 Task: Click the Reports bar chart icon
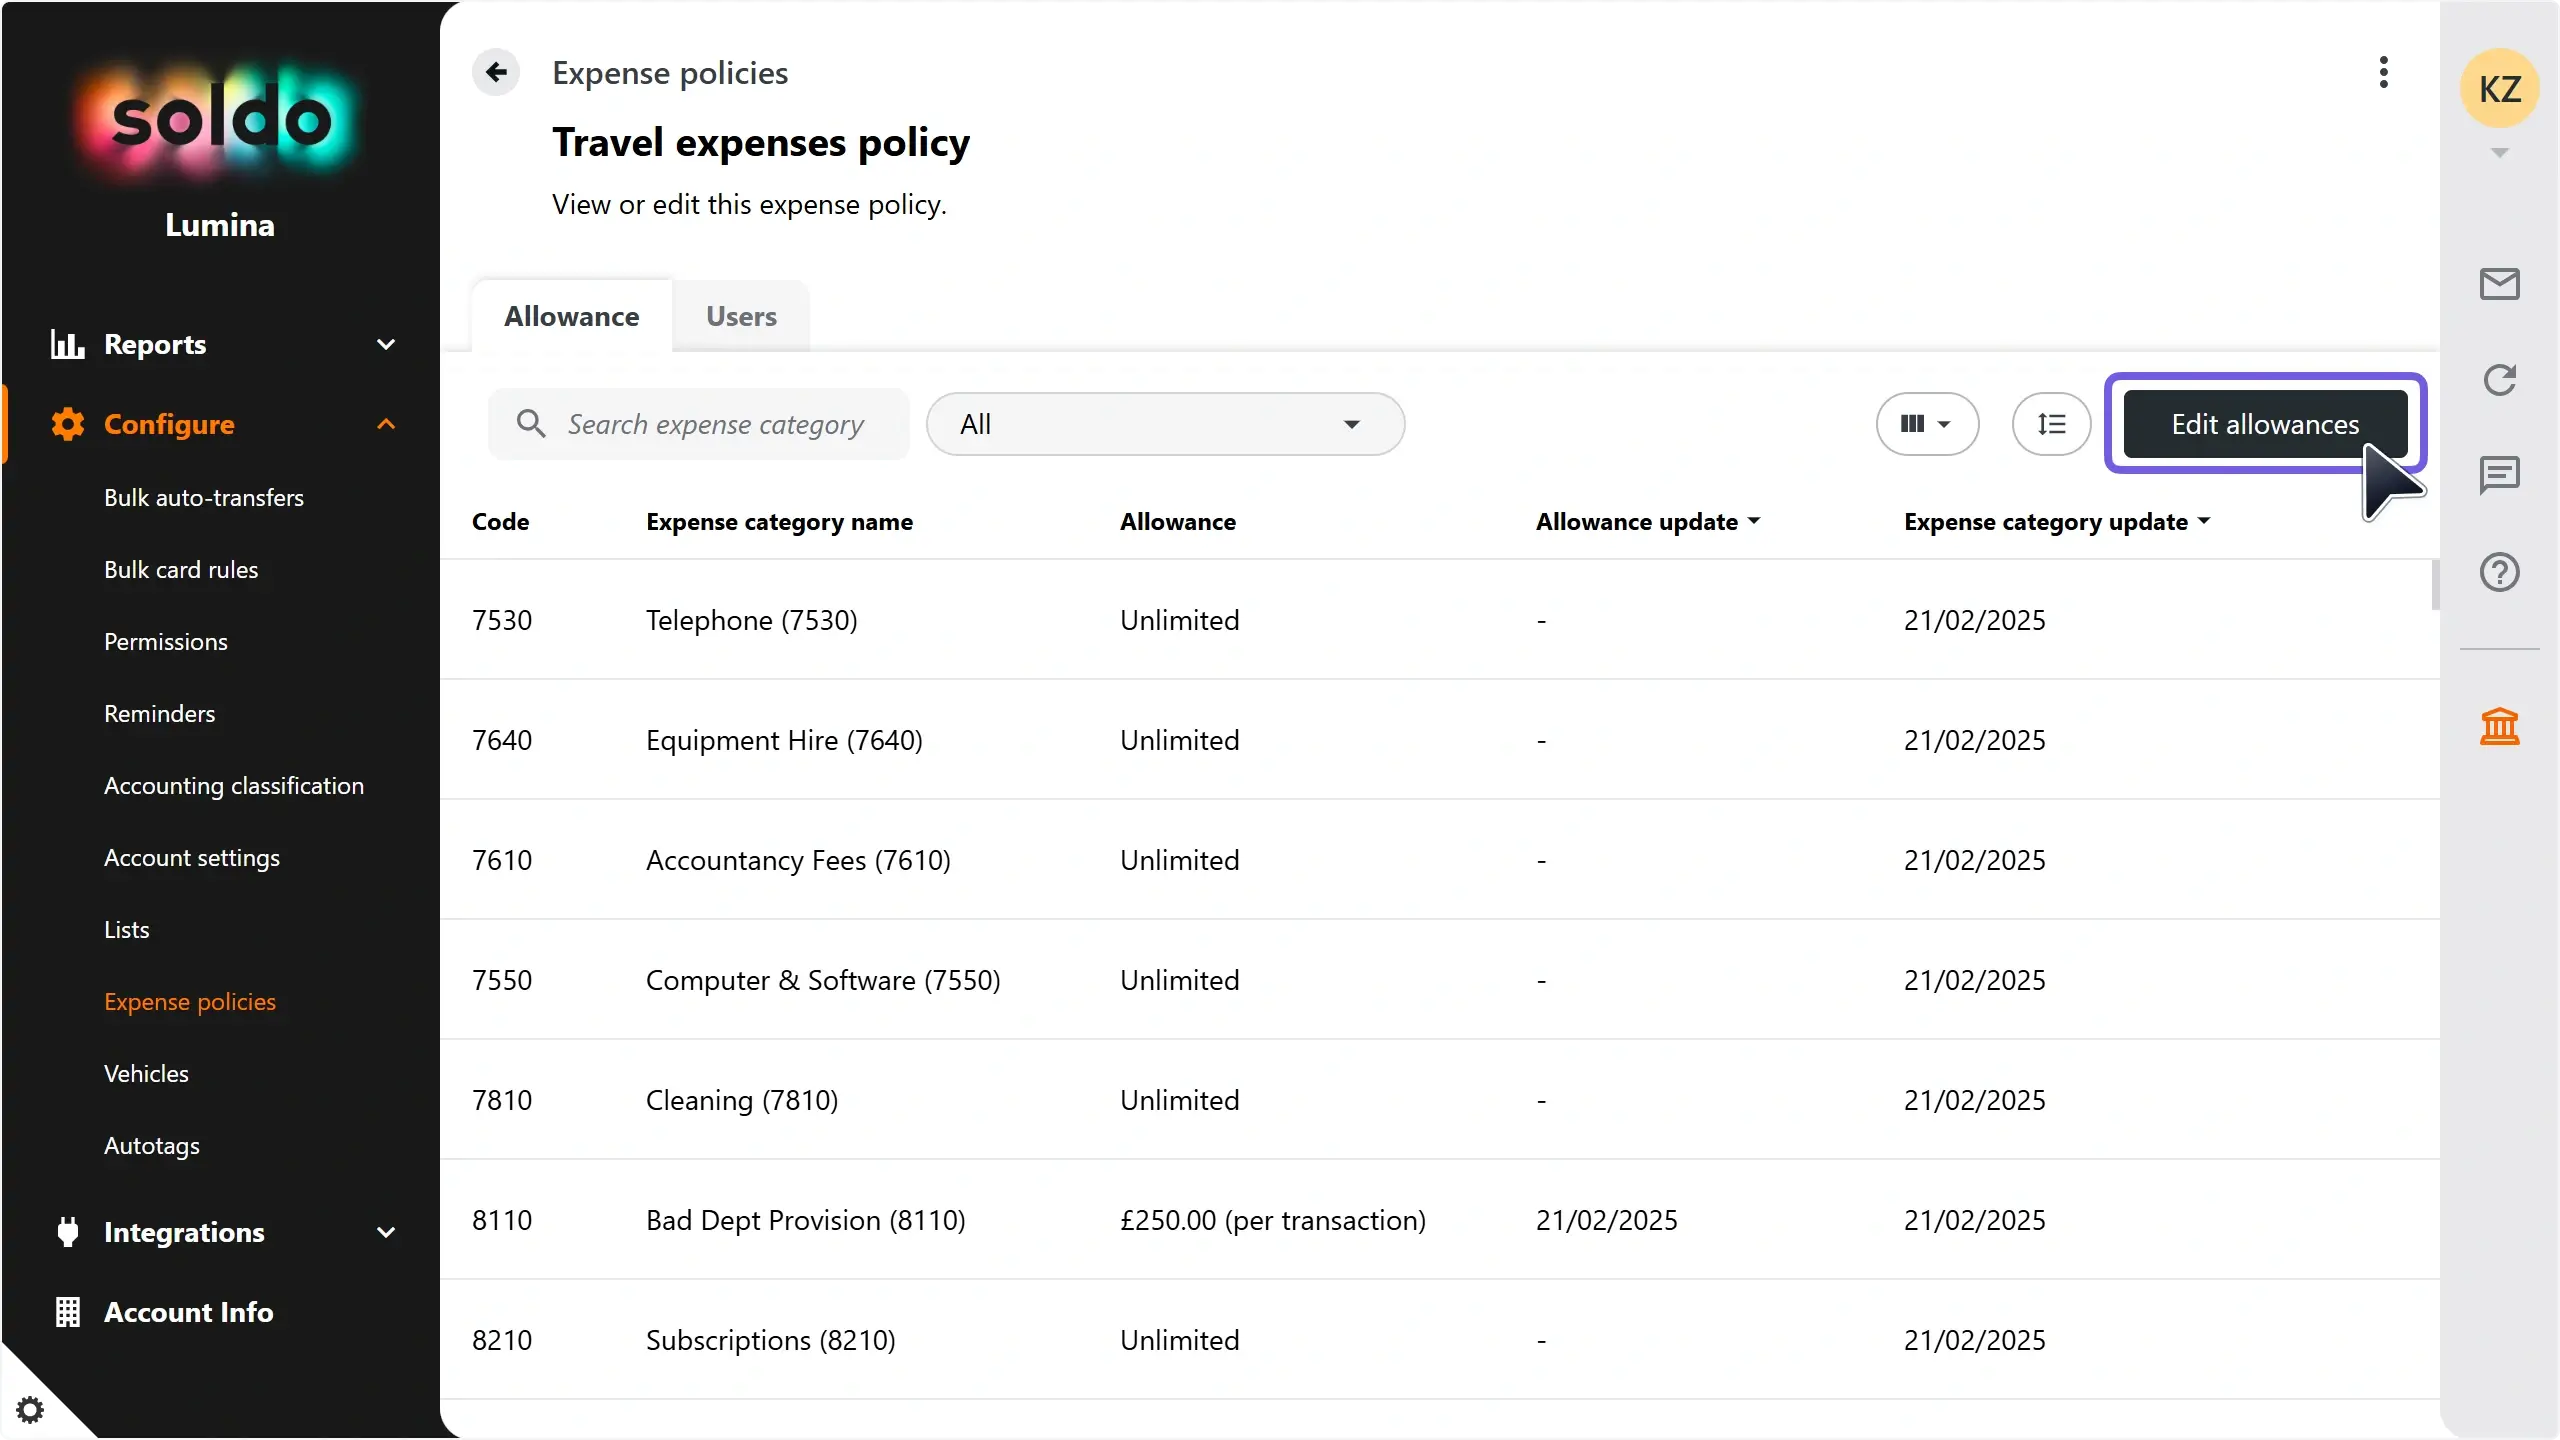[x=67, y=344]
